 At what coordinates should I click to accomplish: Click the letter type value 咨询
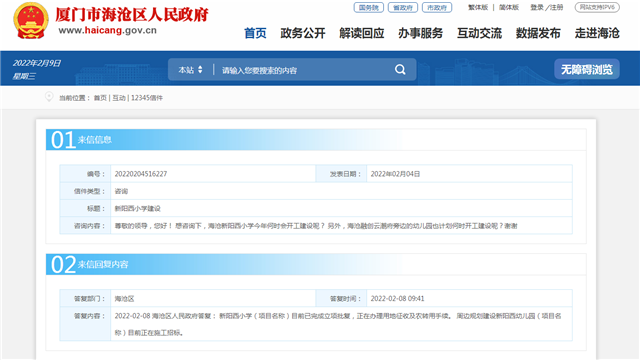pos(121,191)
